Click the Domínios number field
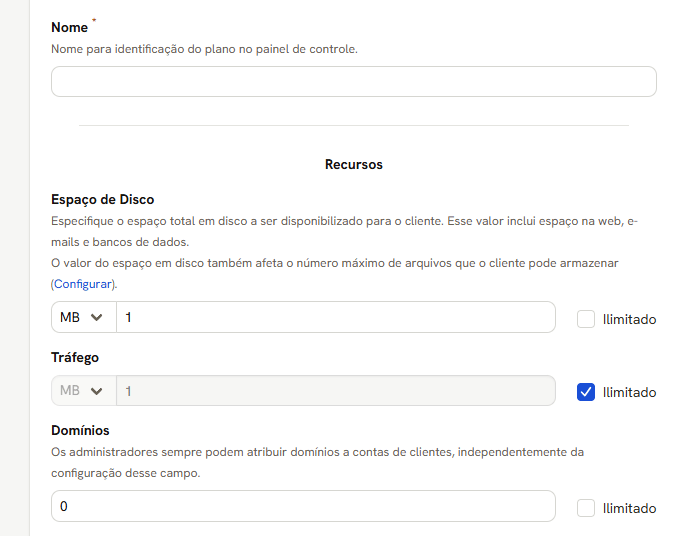Screen dimensions: 679x536 pos(303,506)
